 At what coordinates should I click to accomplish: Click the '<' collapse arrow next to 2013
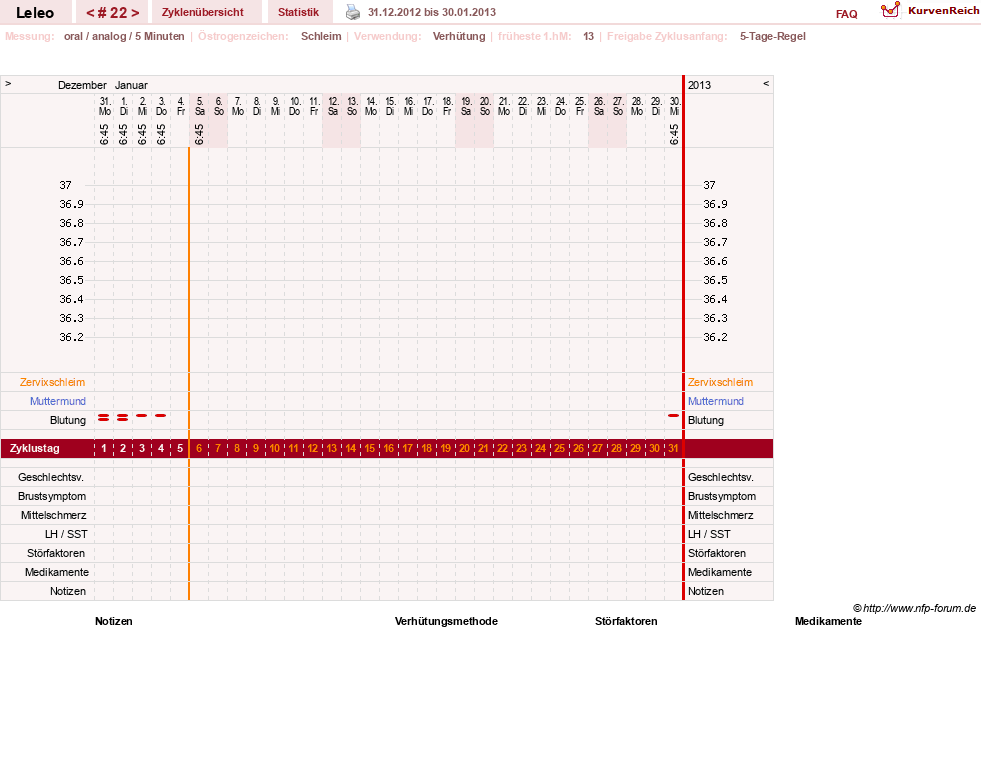(766, 83)
